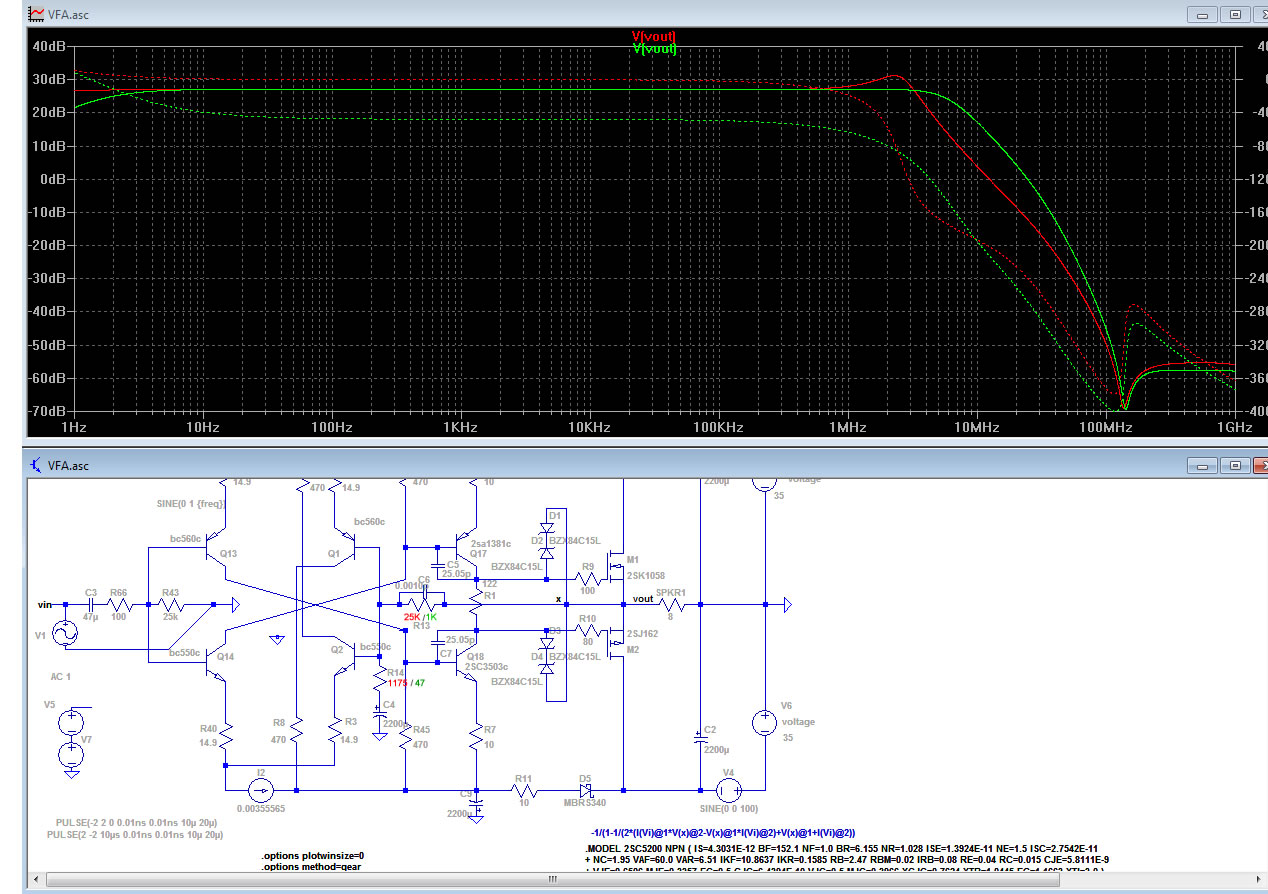Click the schematic window's title bar icon
The height and width of the screenshot is (894, 1268).
pos(36,465)
